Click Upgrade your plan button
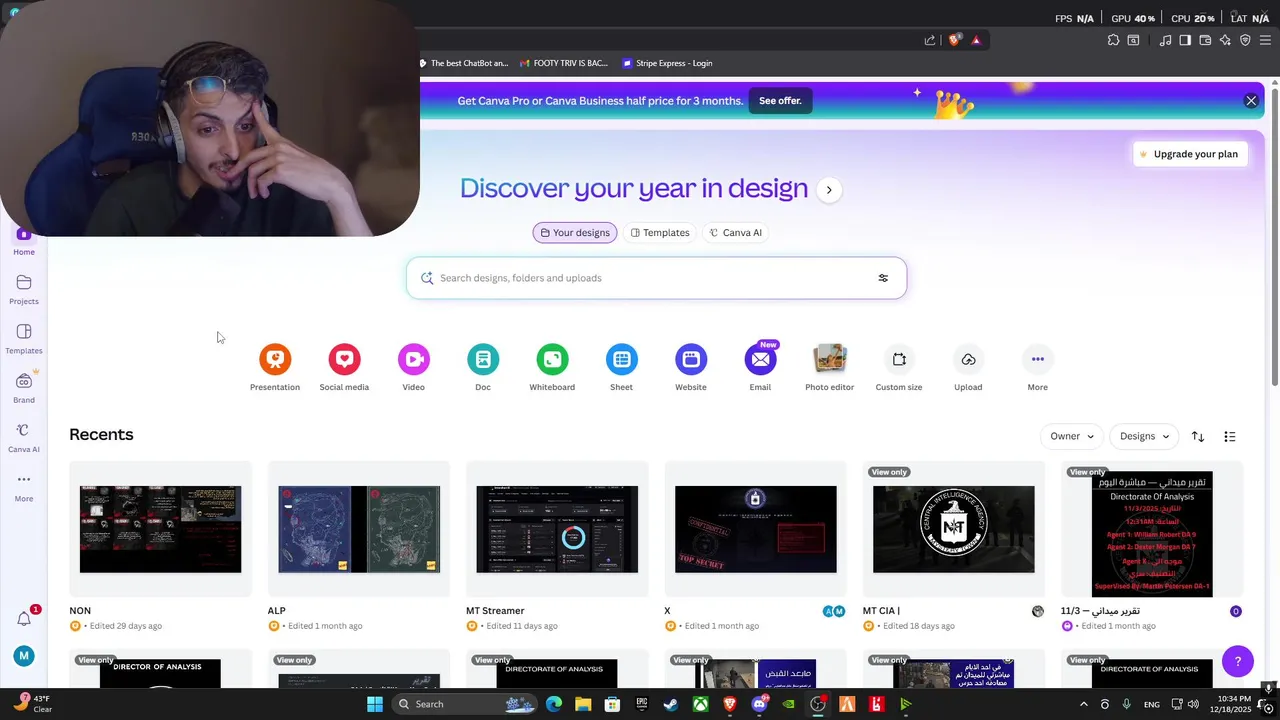 1189,154
